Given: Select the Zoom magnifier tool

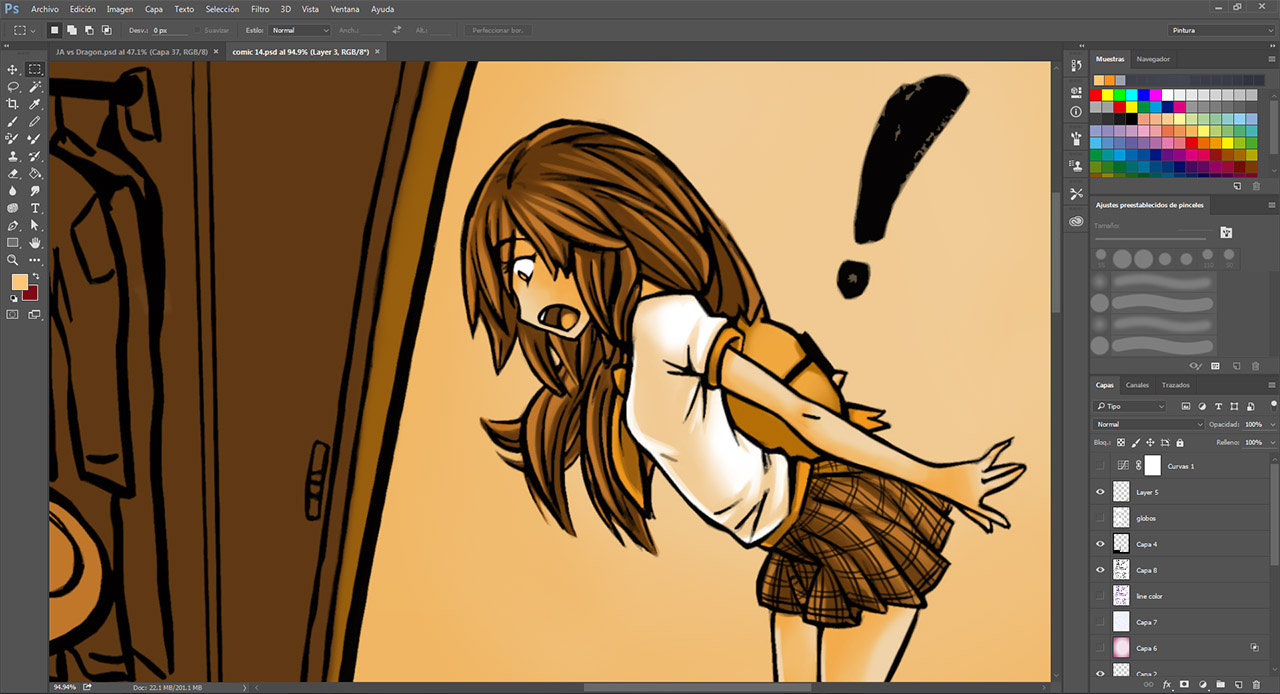Looking at the screenshot, I should [13, 260].
